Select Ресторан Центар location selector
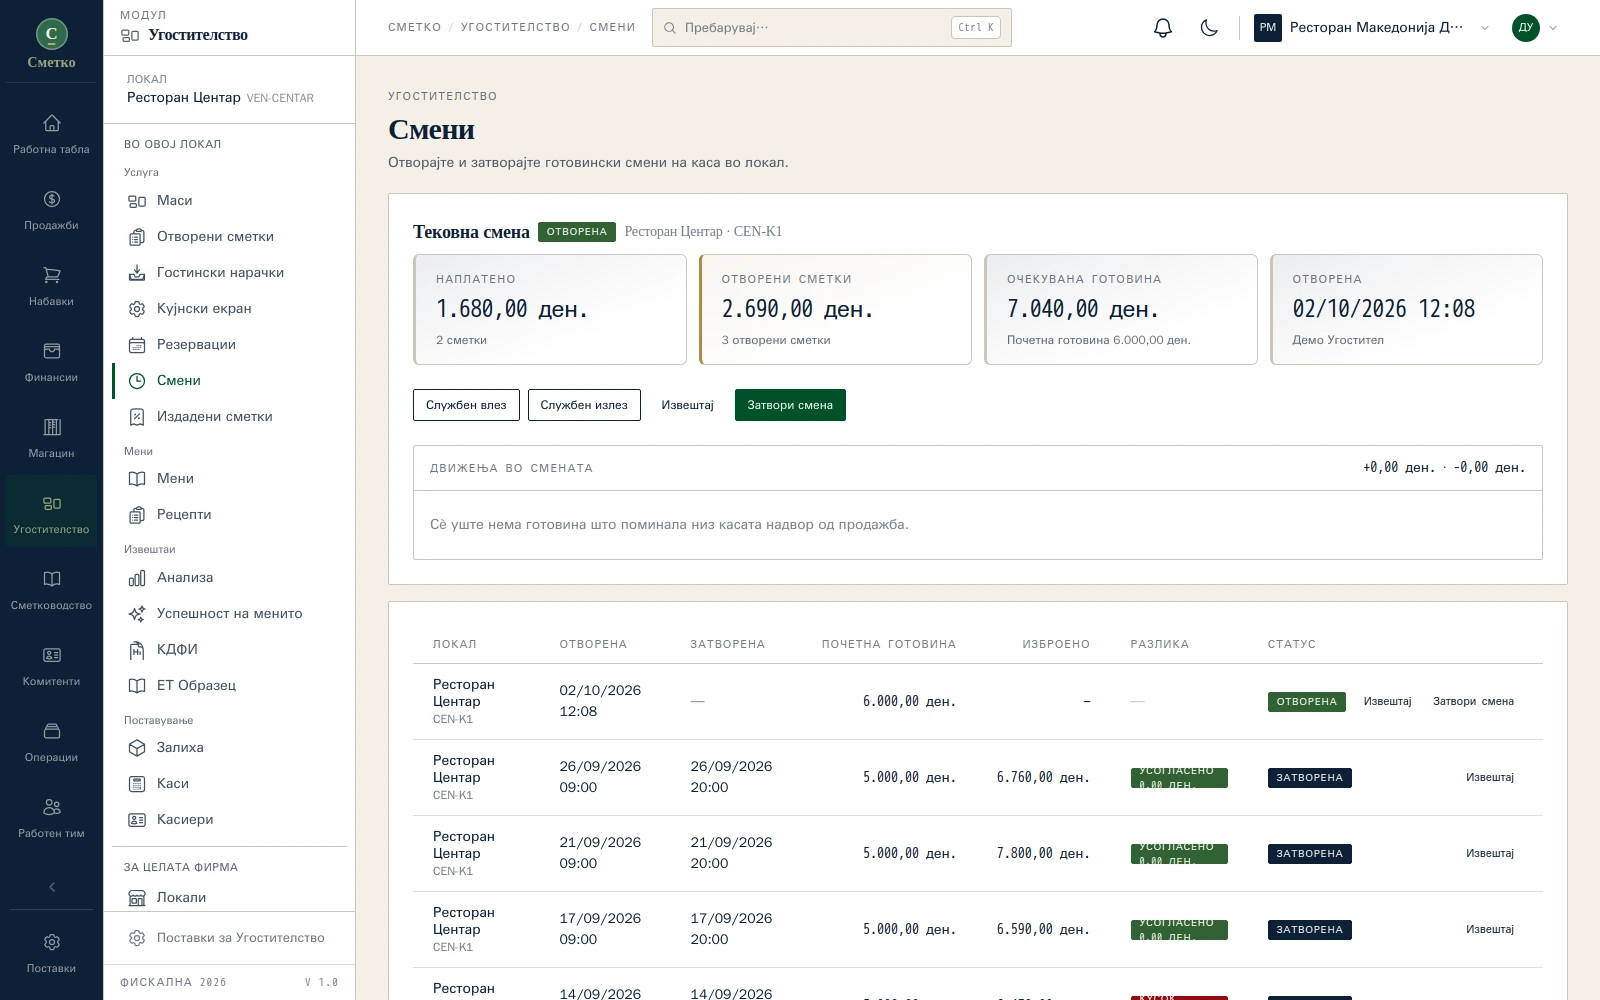The width and height of the screenshot is (1600, 1000). tap(229, 89)
